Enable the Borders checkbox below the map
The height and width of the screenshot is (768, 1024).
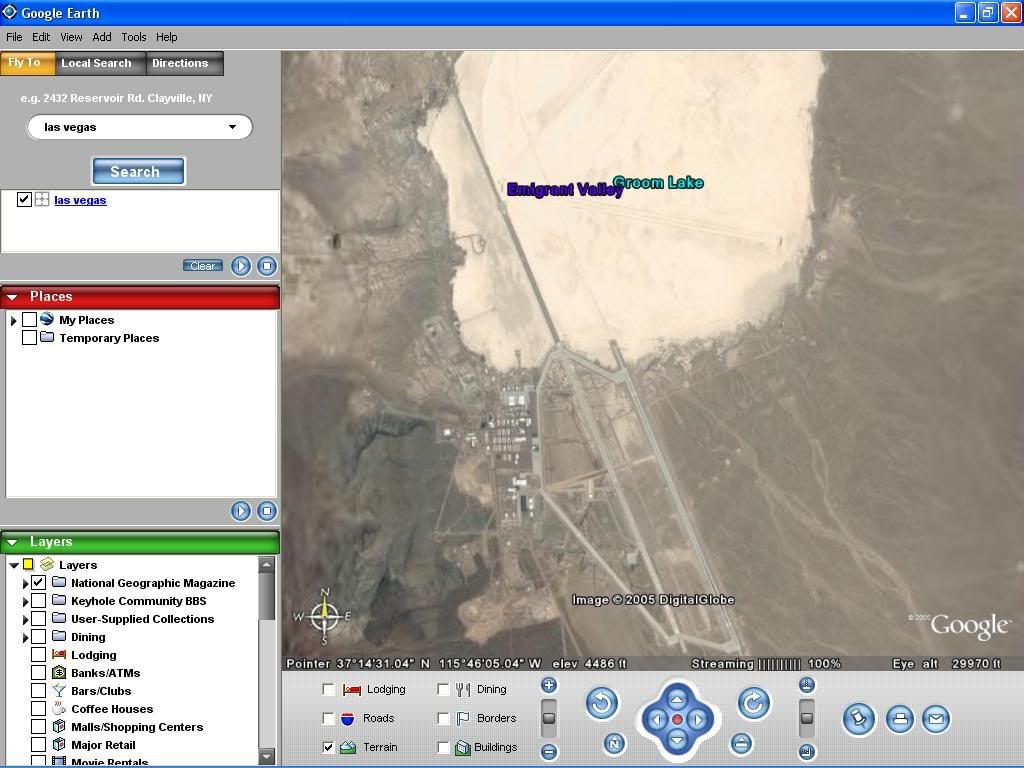(x=443, y=718)
